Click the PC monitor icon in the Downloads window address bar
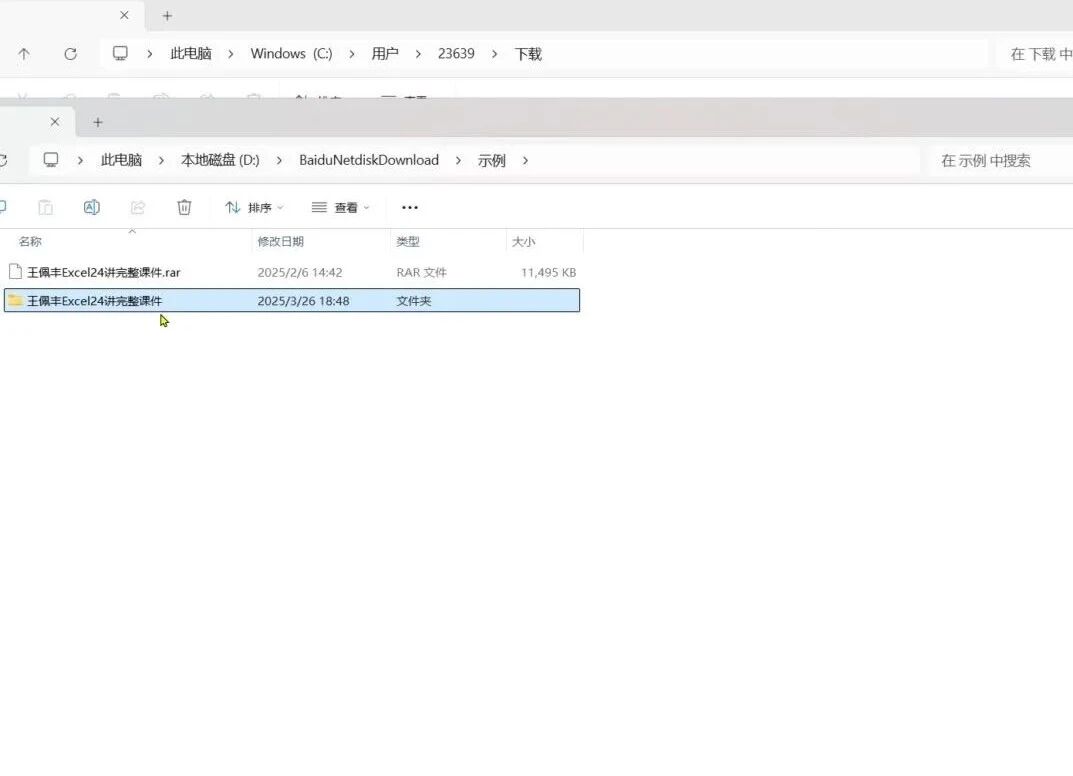 [x=120, y=53]
